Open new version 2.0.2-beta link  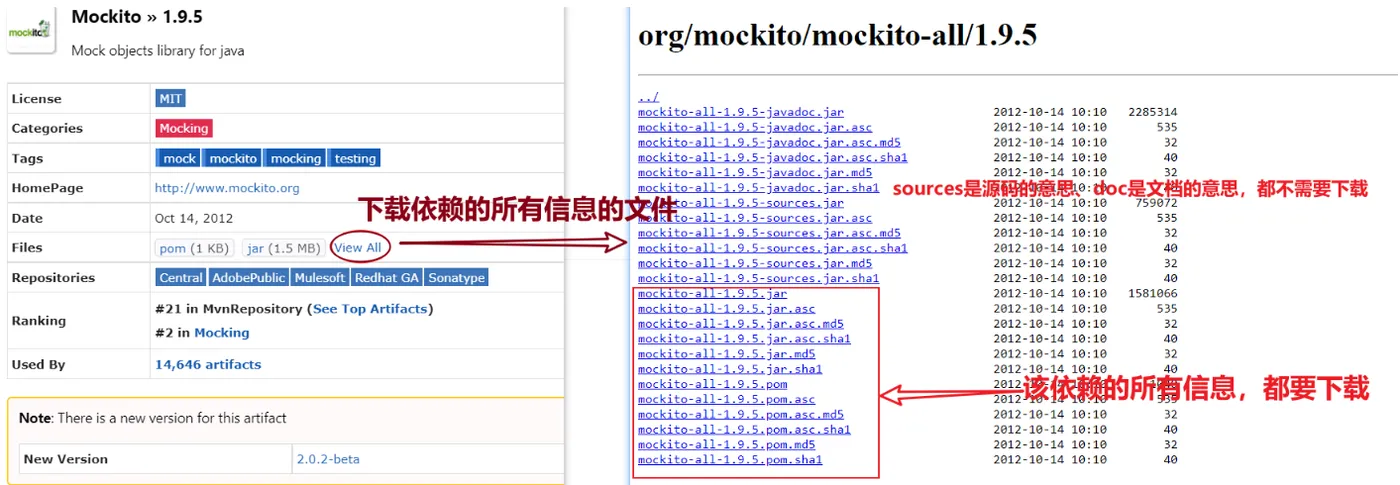coord(328,459)
